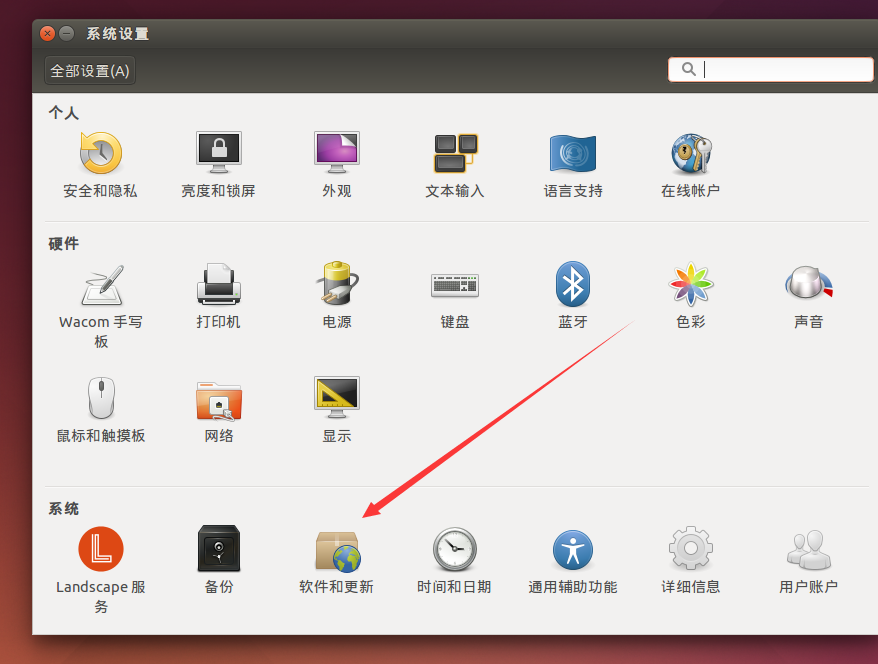Open 安全和隐私 settings icon

pos(100,153)
